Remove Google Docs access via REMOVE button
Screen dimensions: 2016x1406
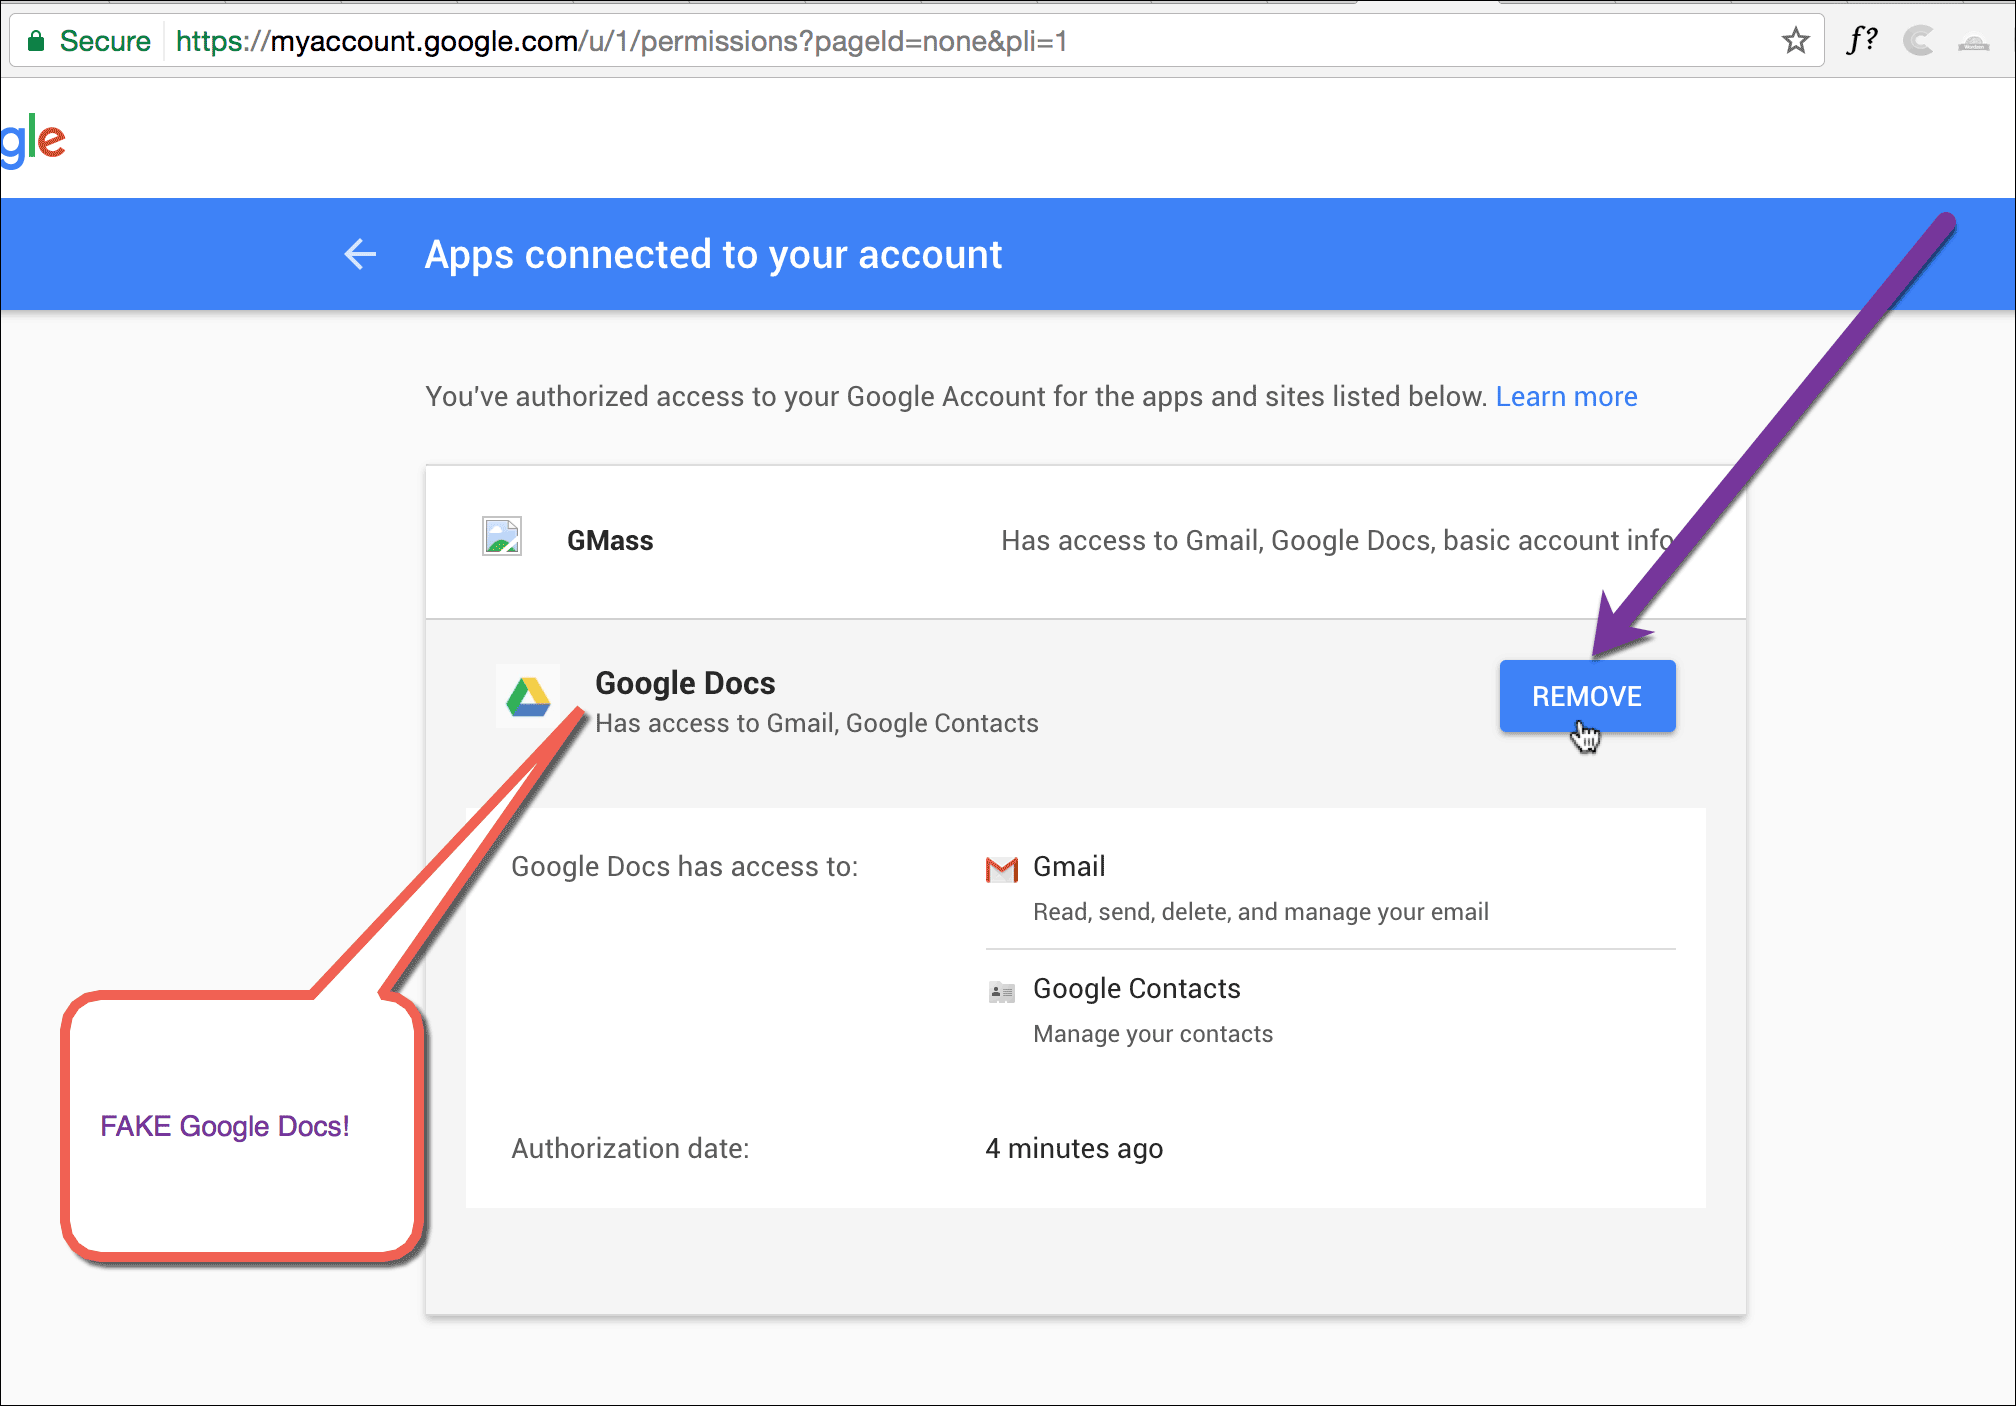click(x=1586, y=696)
